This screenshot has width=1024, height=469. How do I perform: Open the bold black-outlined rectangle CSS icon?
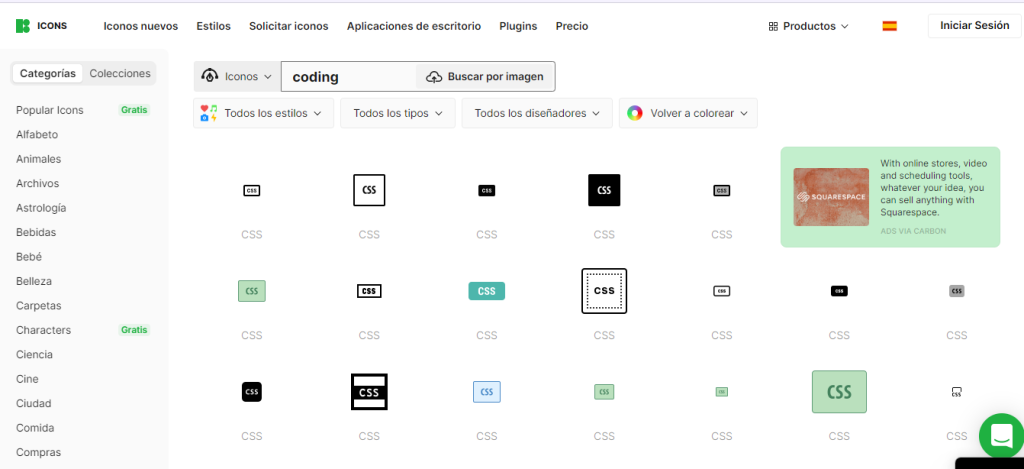click(369, 291)
